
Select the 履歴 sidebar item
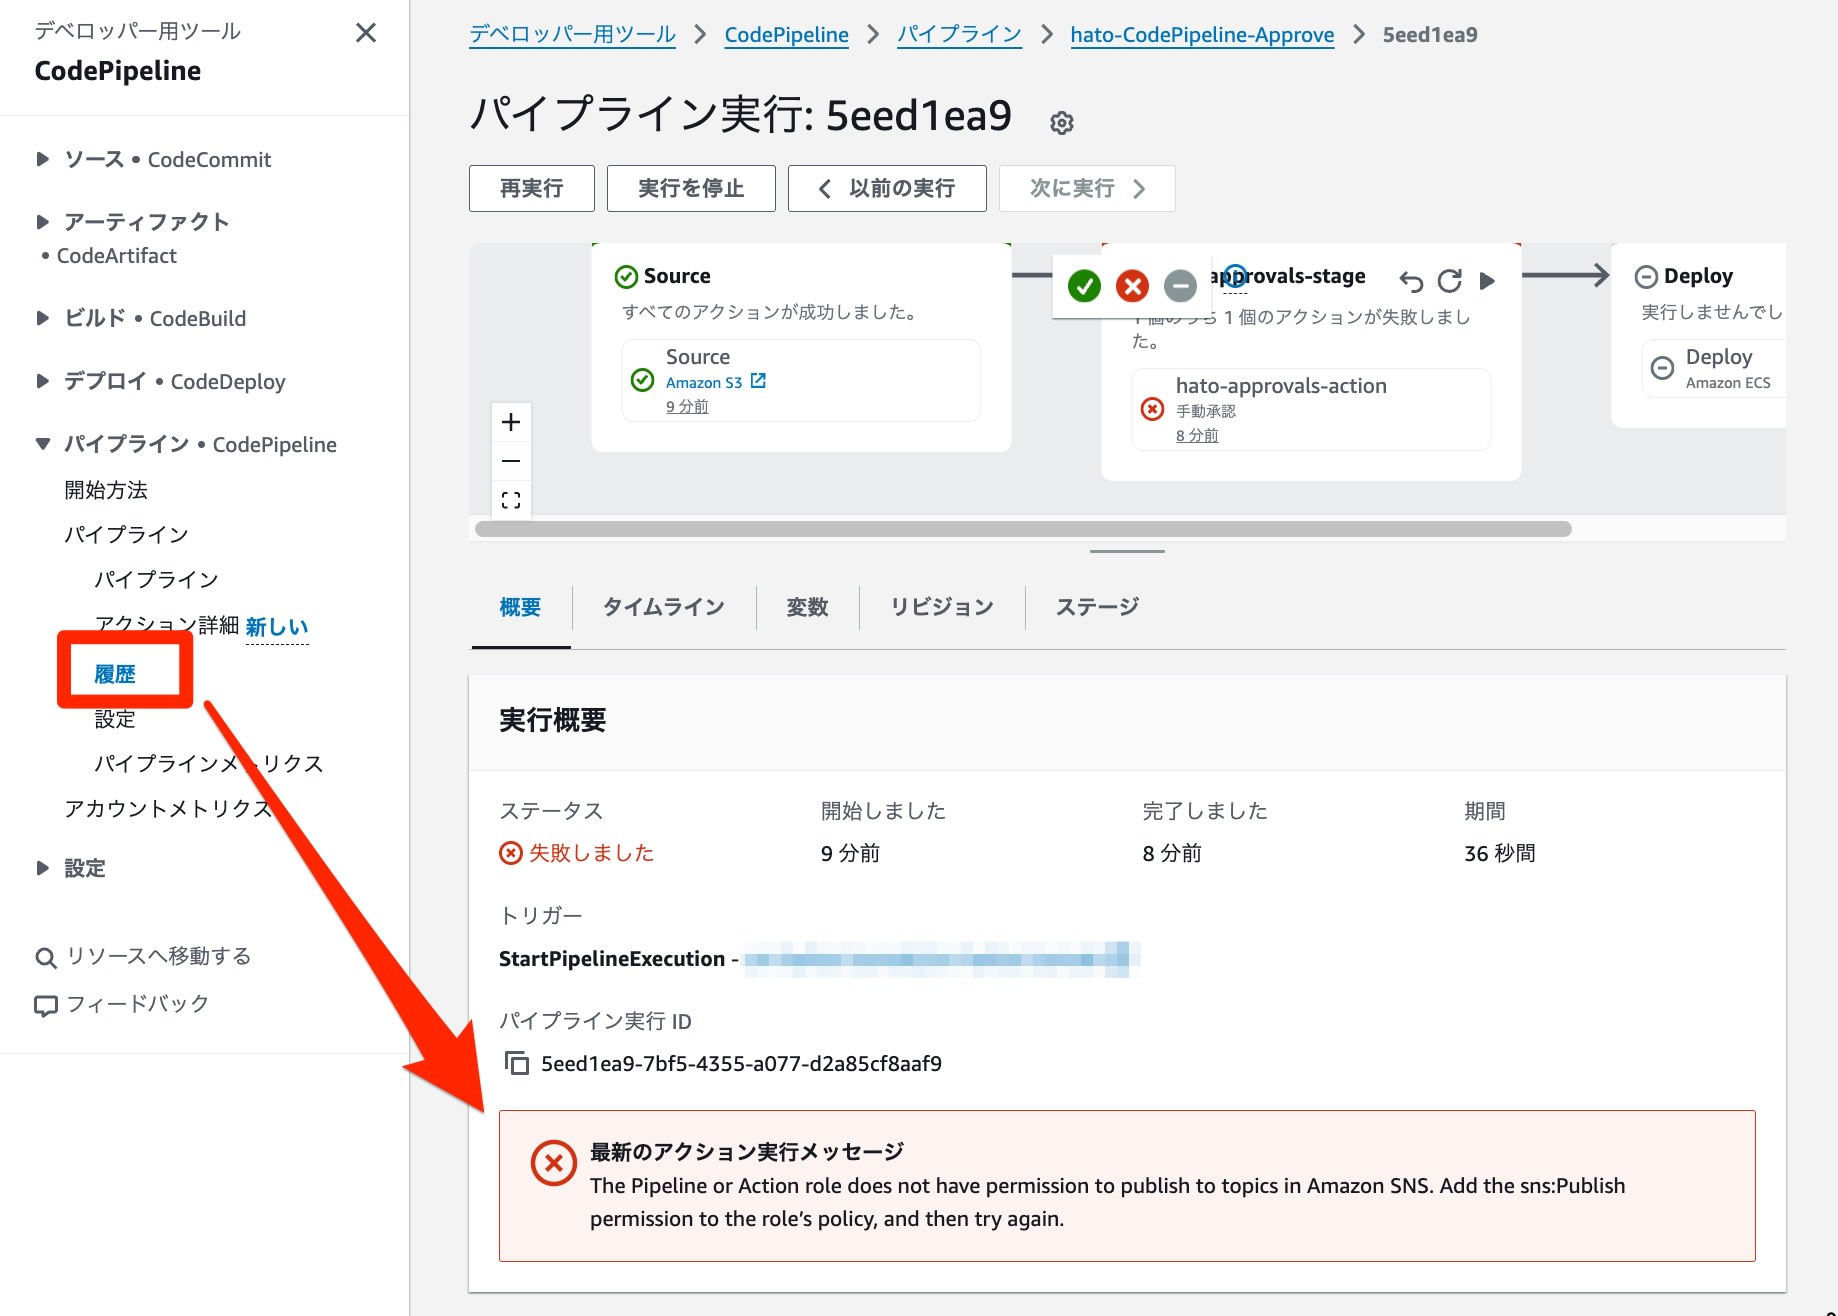[115, 674]
